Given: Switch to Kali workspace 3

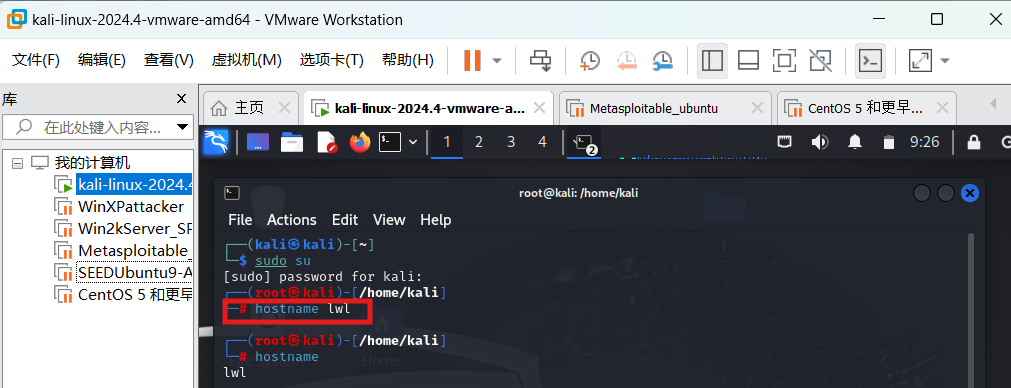Looking at the screenshot, I should click(x=511, y=142).
